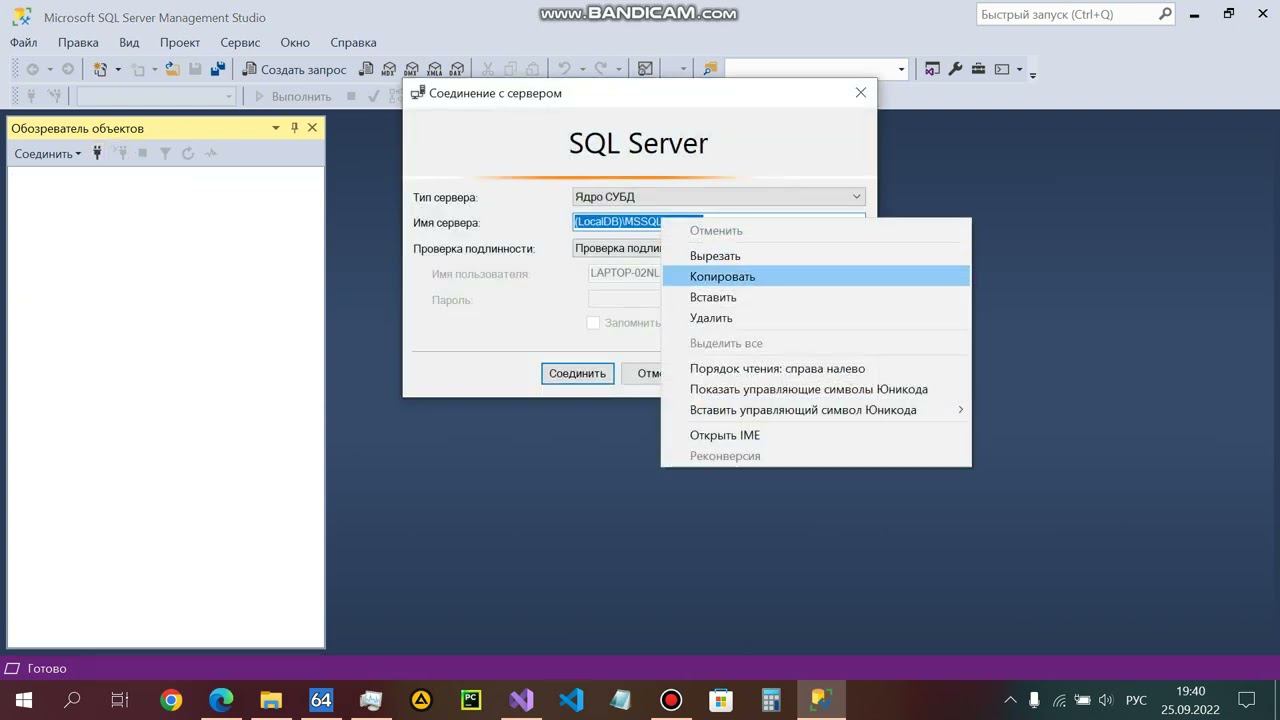Choose Копировать in the context menu

(816, 276)
